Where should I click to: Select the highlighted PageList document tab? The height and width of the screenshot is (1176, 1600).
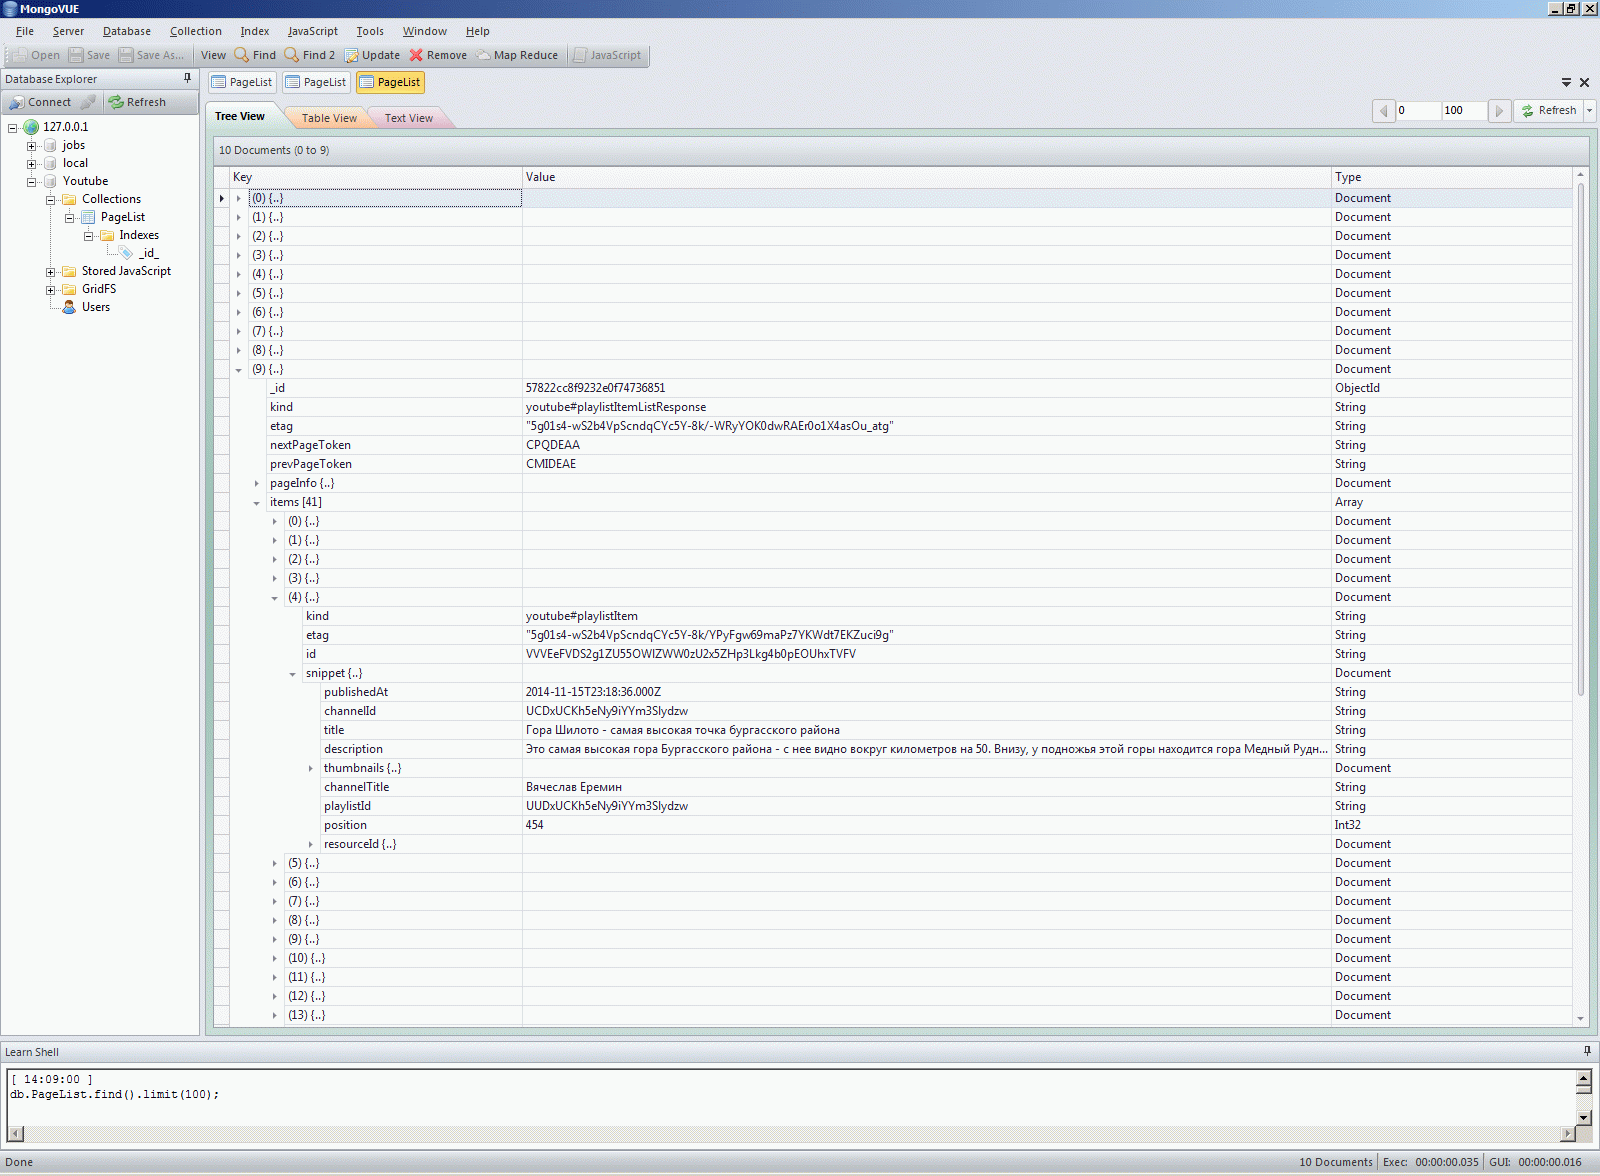coord(390,82)
